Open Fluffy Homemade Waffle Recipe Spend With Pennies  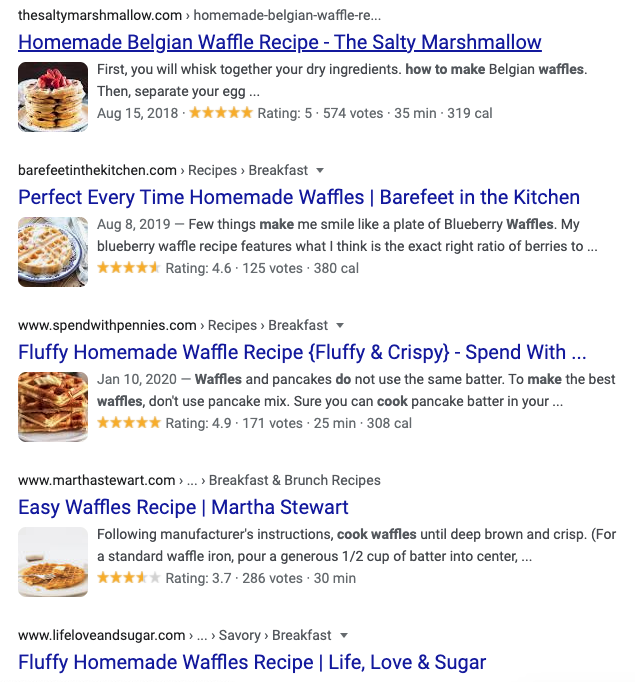pyautogui.click(x=302, y=352)
